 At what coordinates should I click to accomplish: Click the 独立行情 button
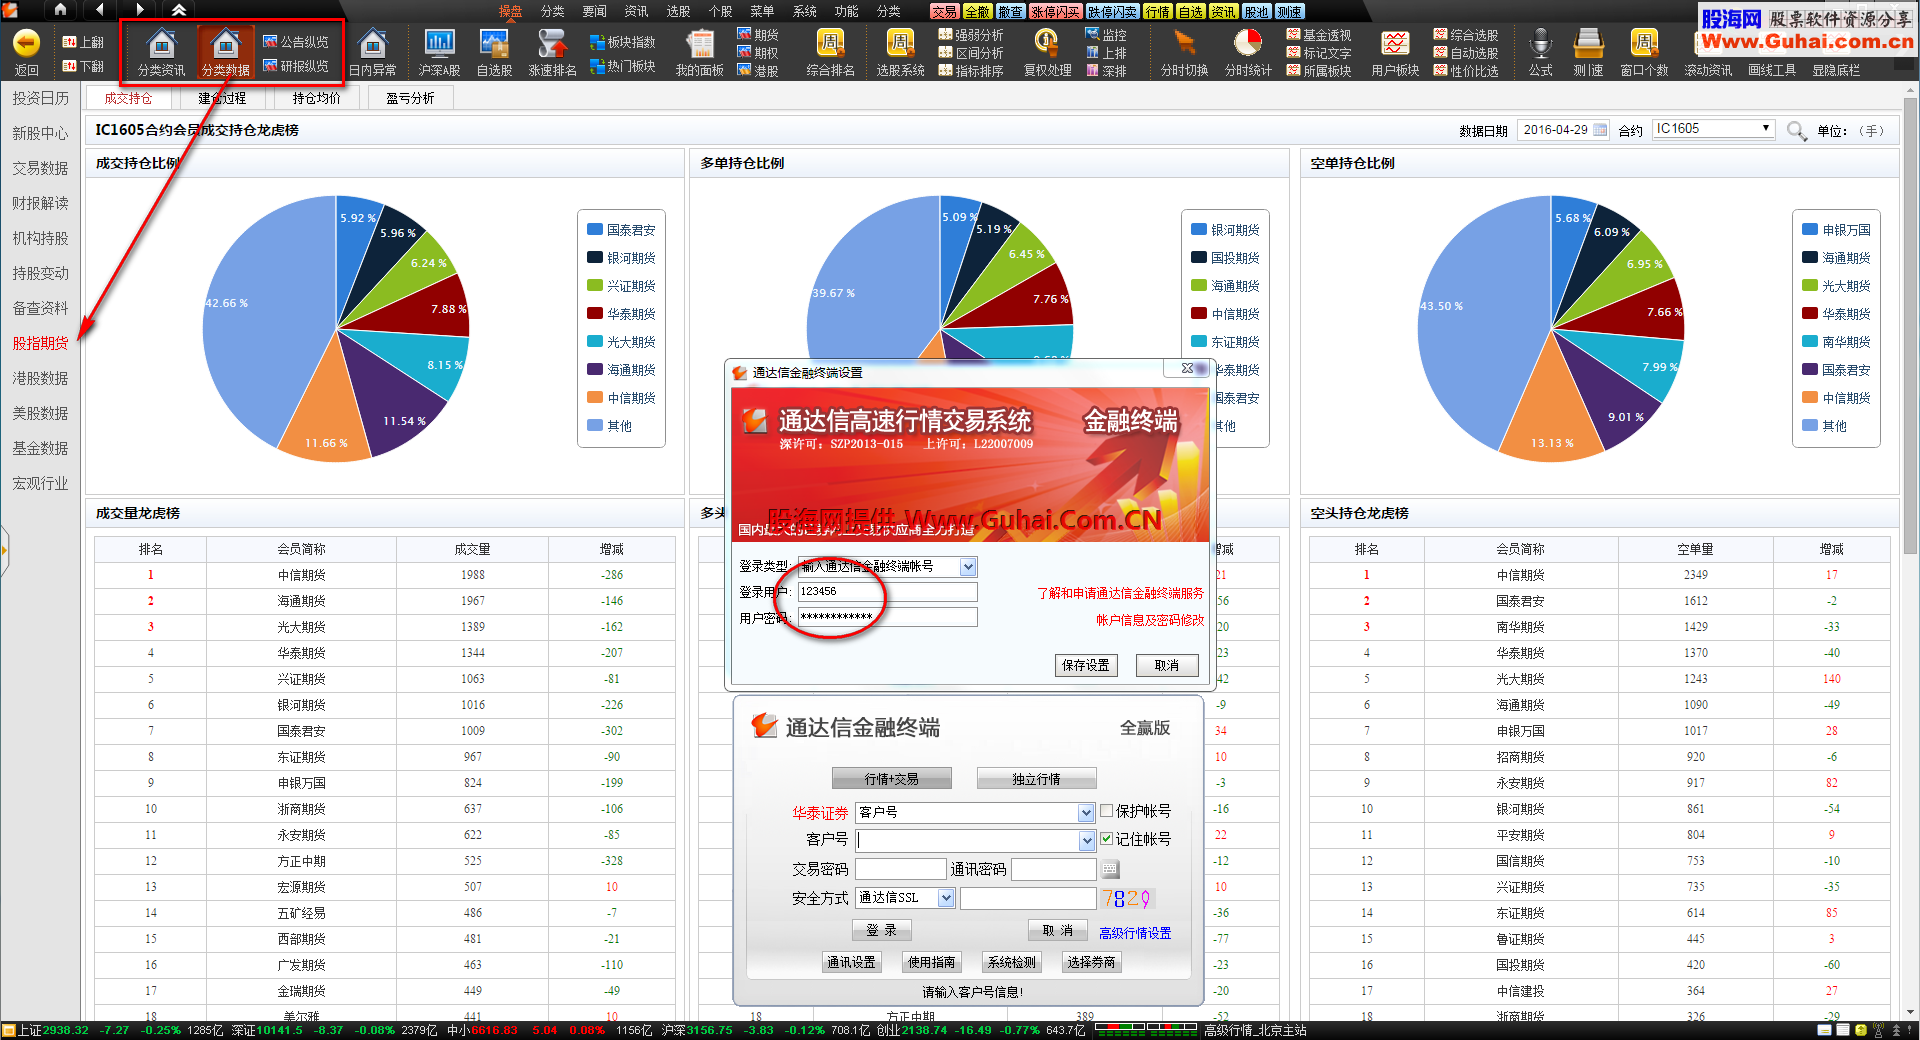[1036, 779]
